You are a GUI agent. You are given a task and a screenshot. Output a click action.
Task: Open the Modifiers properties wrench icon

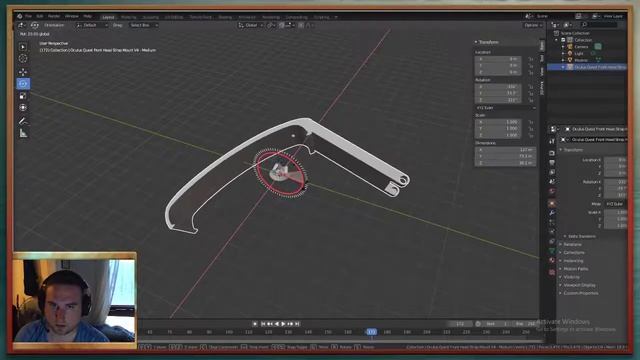click(x=552, y=213)
